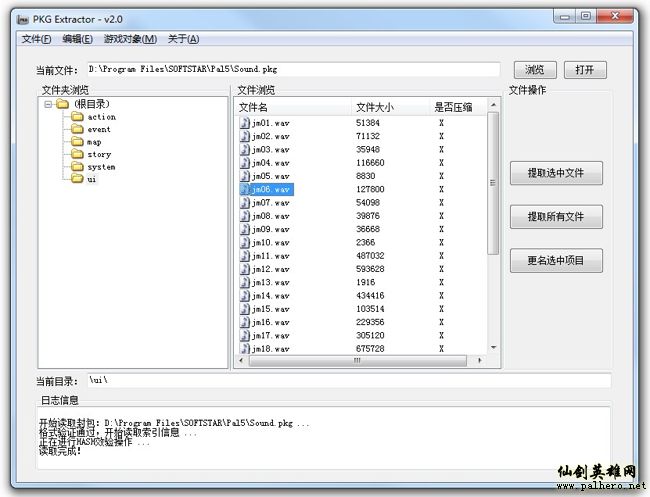Open the 编辑(E) menu
The width and height of the screenshot is (650, 497).
click(77, 39)
